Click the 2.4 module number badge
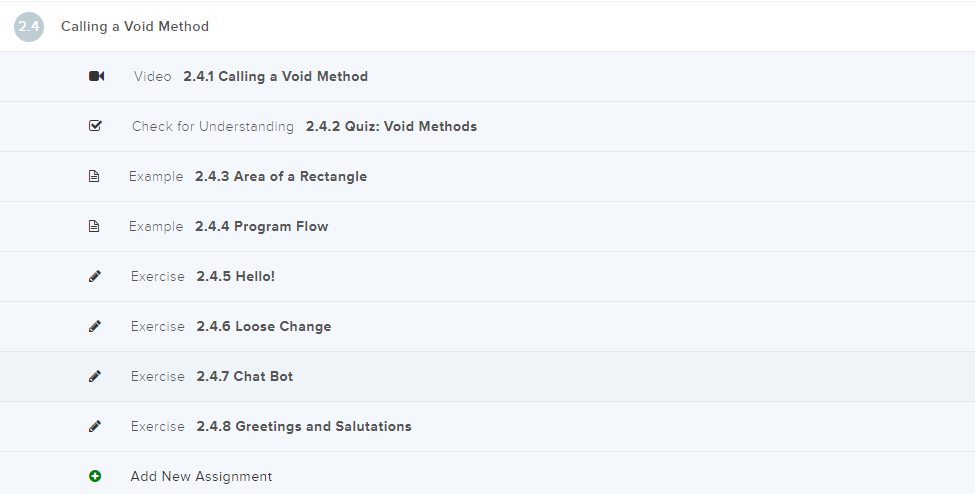This screenshot has height=494, width=975. point(29,27)
